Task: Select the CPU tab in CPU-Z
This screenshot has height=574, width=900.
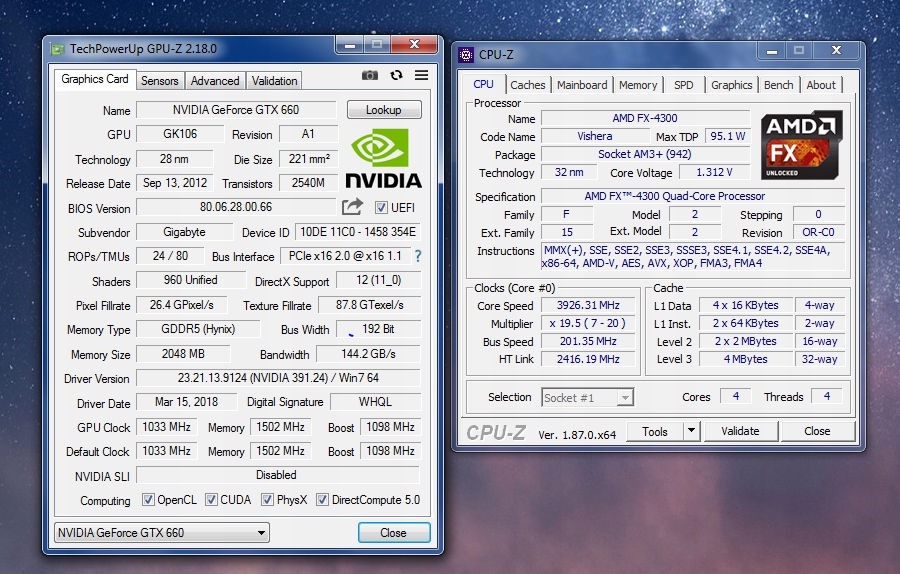Action: pos(483,84)
